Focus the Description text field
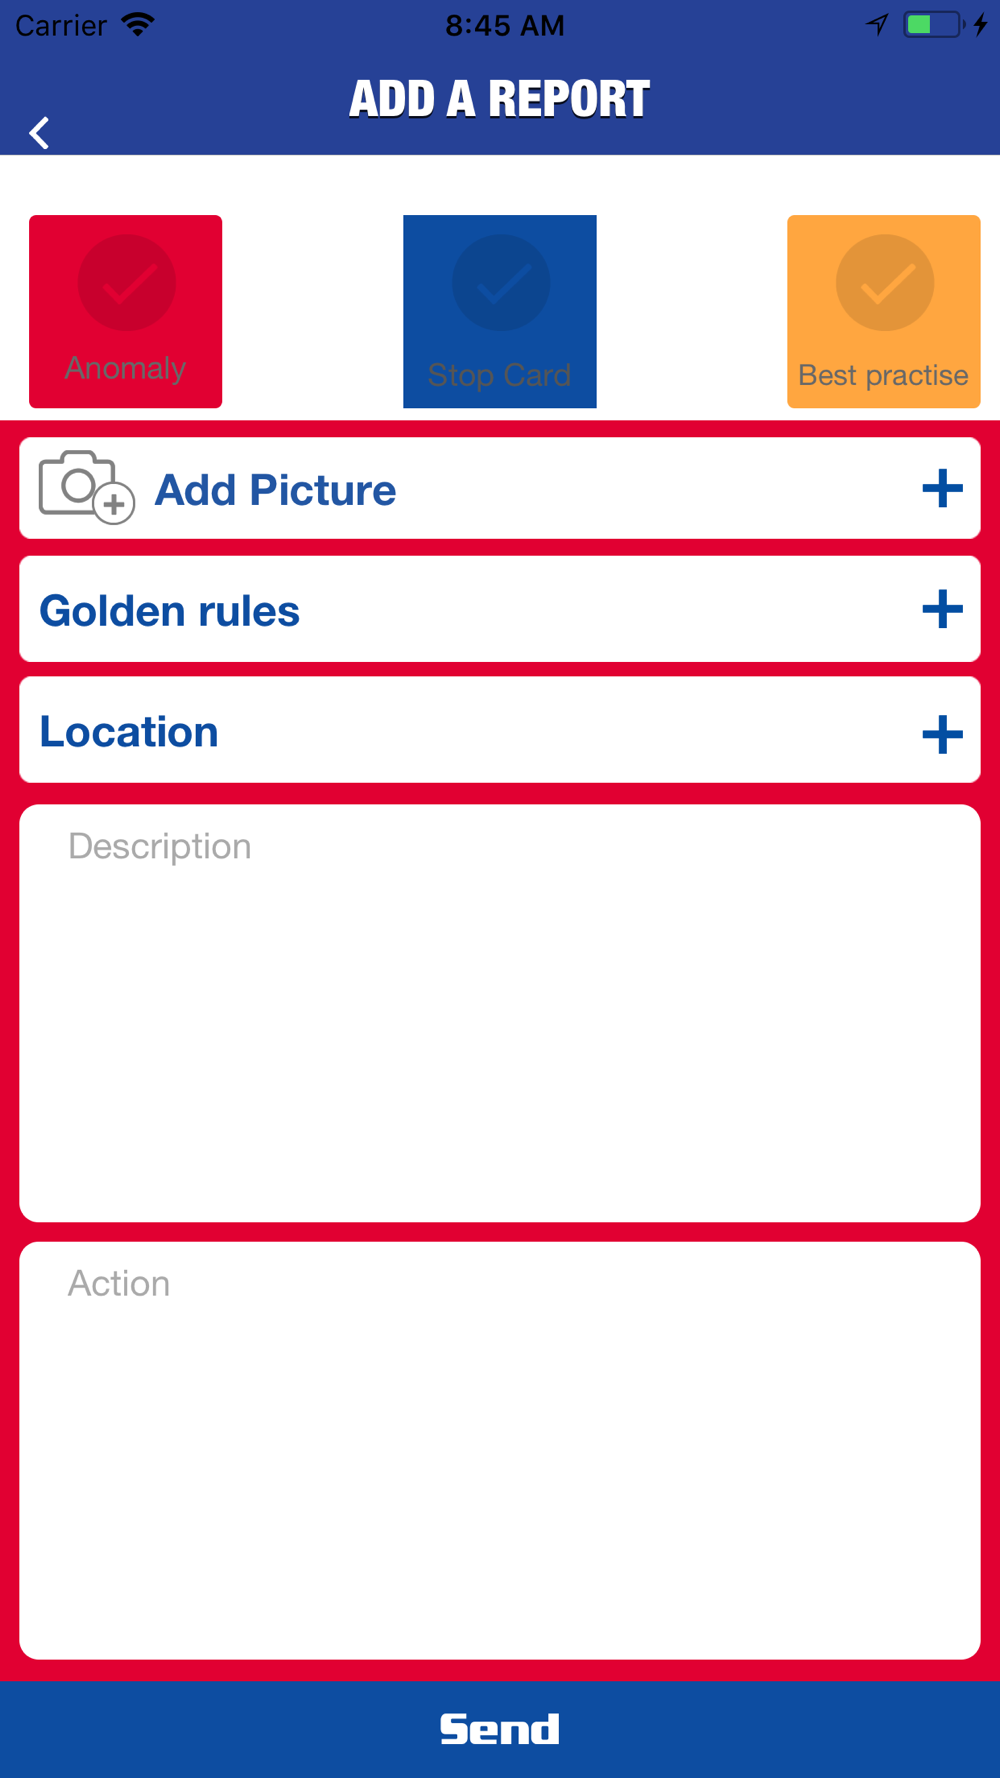The width and height of the screenshot is (1000, 1778). pyautogui.click(x=500, y=1013)
